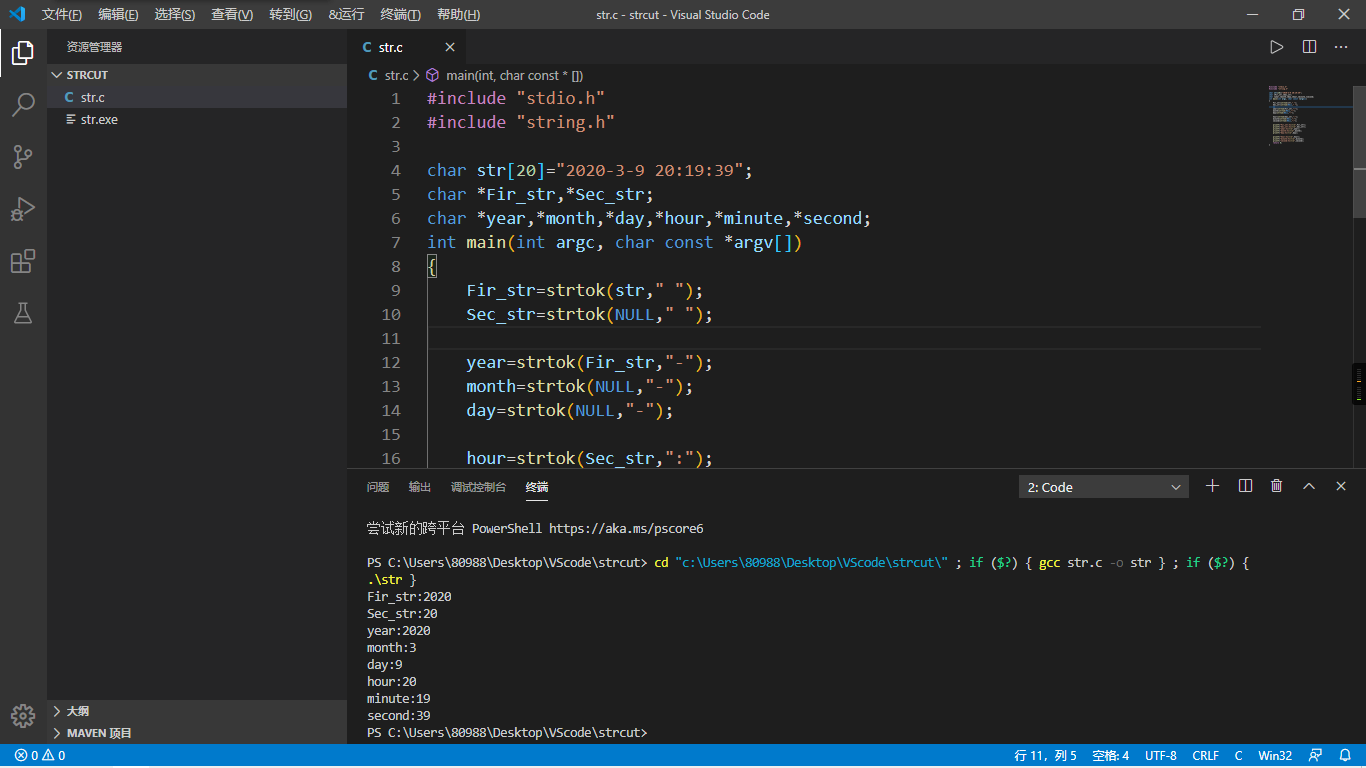Select the str.c editor tab
The image size is (1366, 768).
coord(406,47)
